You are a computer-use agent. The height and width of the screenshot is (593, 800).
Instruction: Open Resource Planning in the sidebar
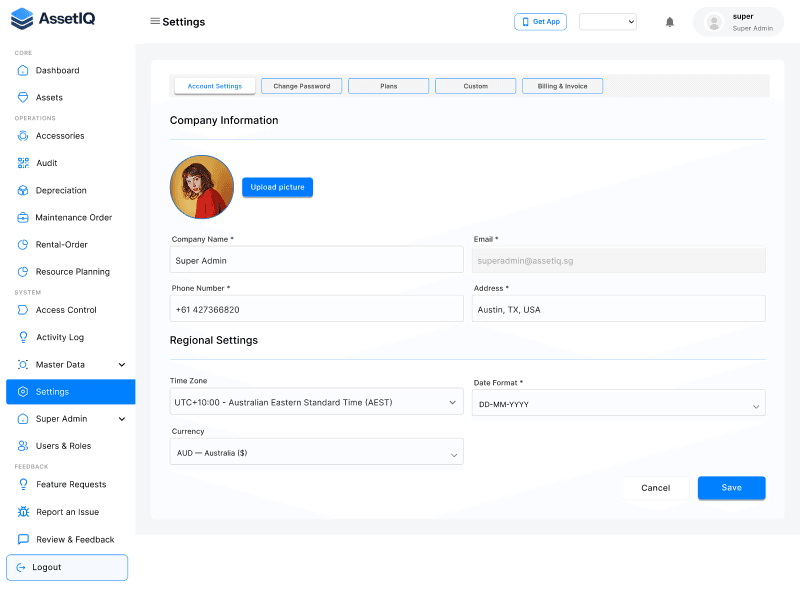pos(70,272)
